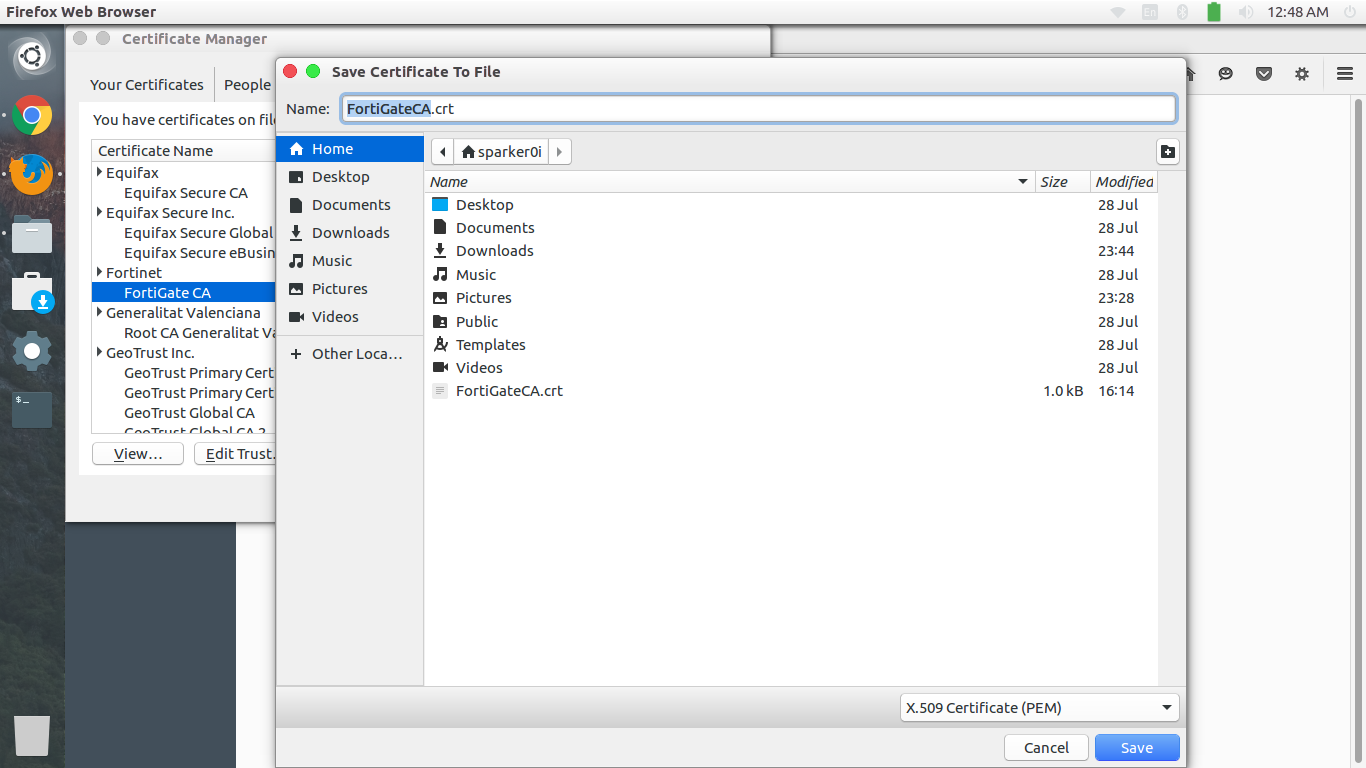Launch Chrome from the dock
The height and width of the screenshot is (768, 1366).
click(x=31, y=116)
